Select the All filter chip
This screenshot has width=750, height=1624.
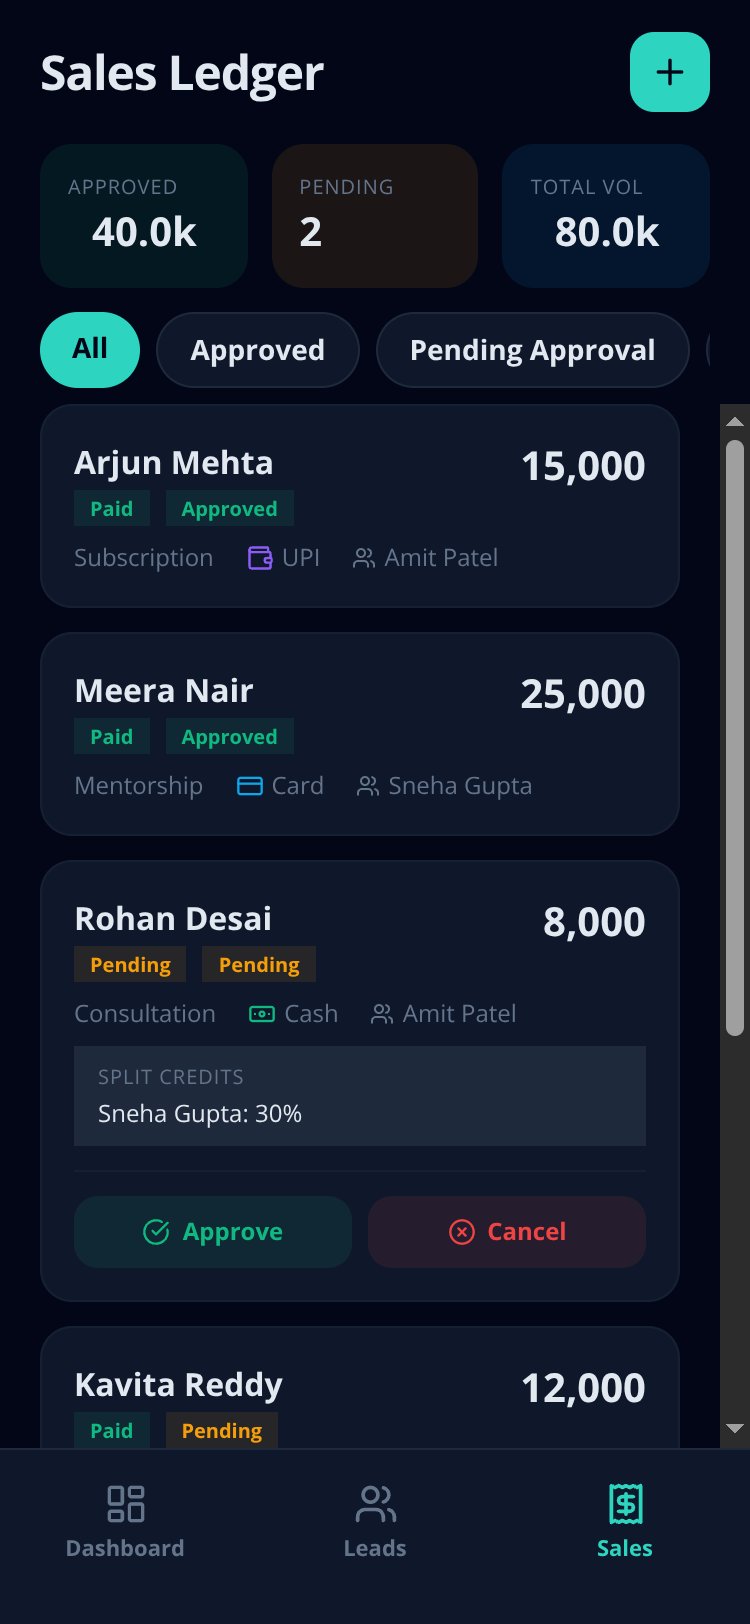[90, 350]
